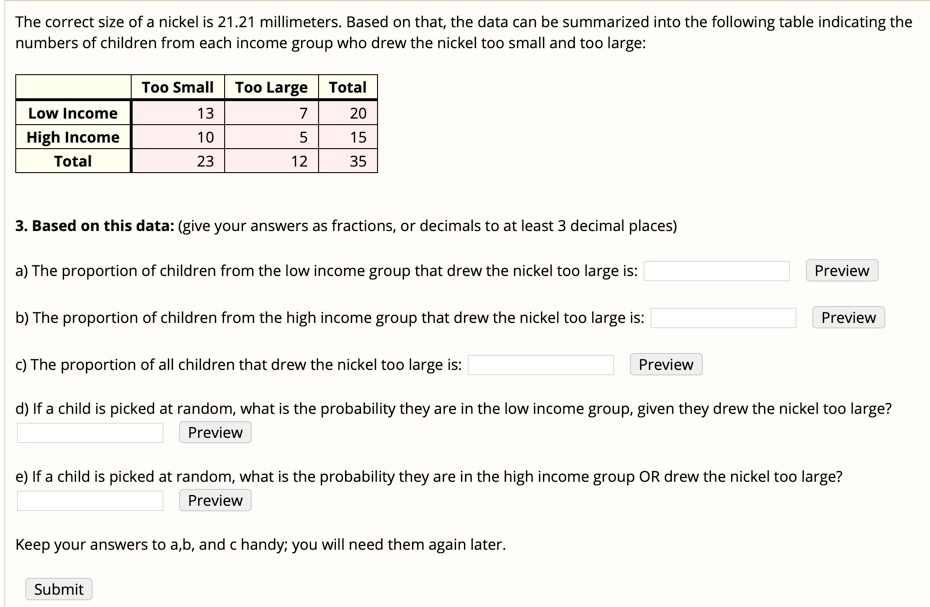Viewport: 930px width, 607px height.
Task: Click the Low Income row label
Action: click(71, 113)
